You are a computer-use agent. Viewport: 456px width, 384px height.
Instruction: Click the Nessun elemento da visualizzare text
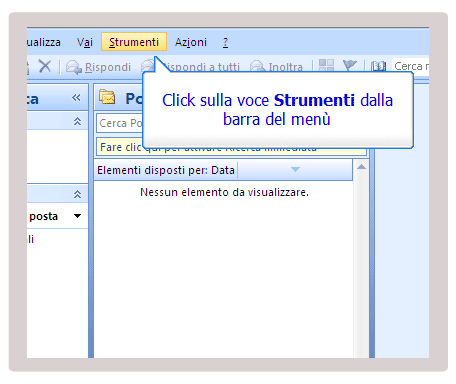[x=224, y=192]
